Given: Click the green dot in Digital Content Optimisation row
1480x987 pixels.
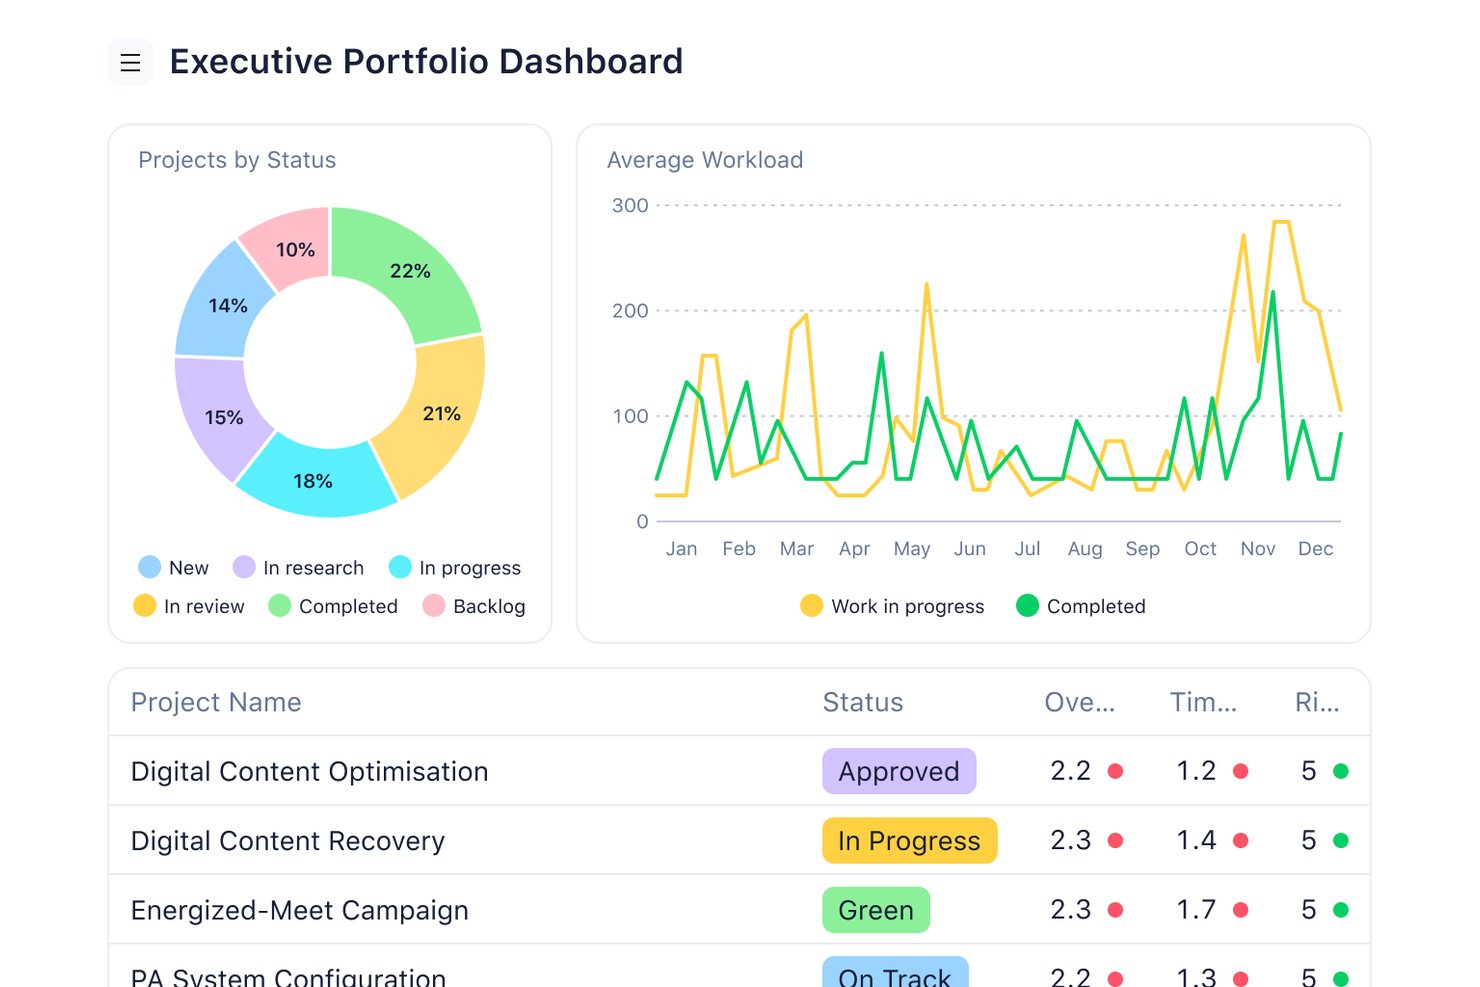Looking at the screenshot, I should pyautogui.click(x=1341, y=771).
